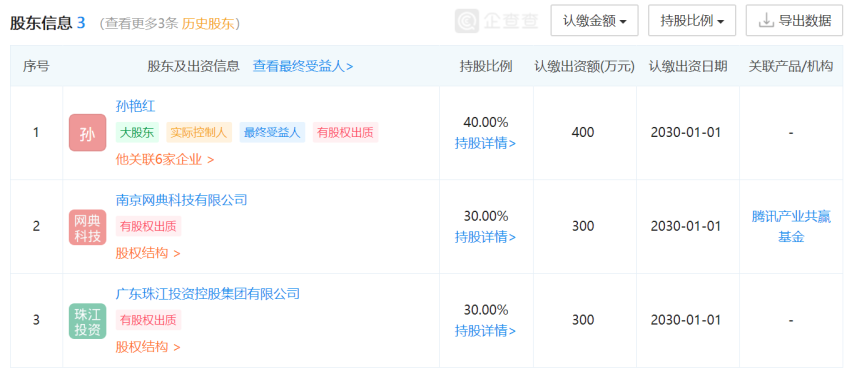Screen dimensions: 852x369
Task: Click 股东信息 section title
Action: click(x=41, y=23)
